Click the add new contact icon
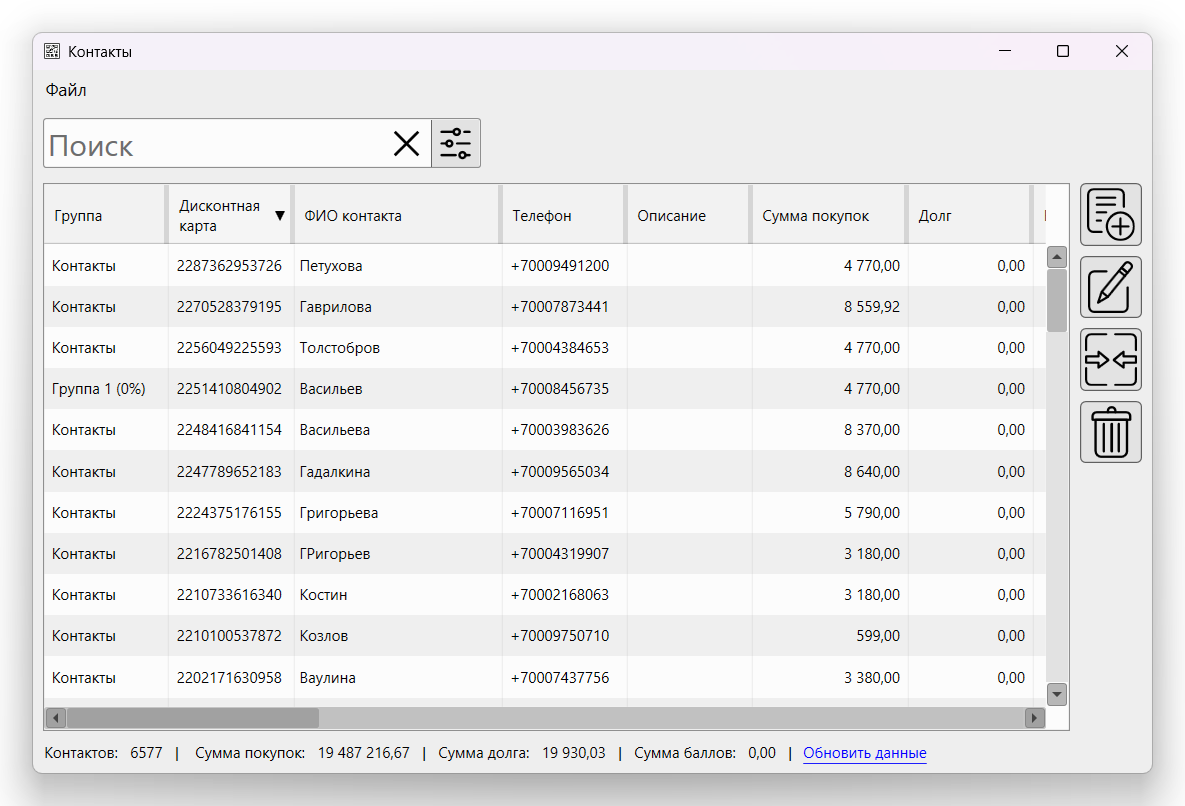The width and height of the screenshot is (1185, 806). (1110, 214)
